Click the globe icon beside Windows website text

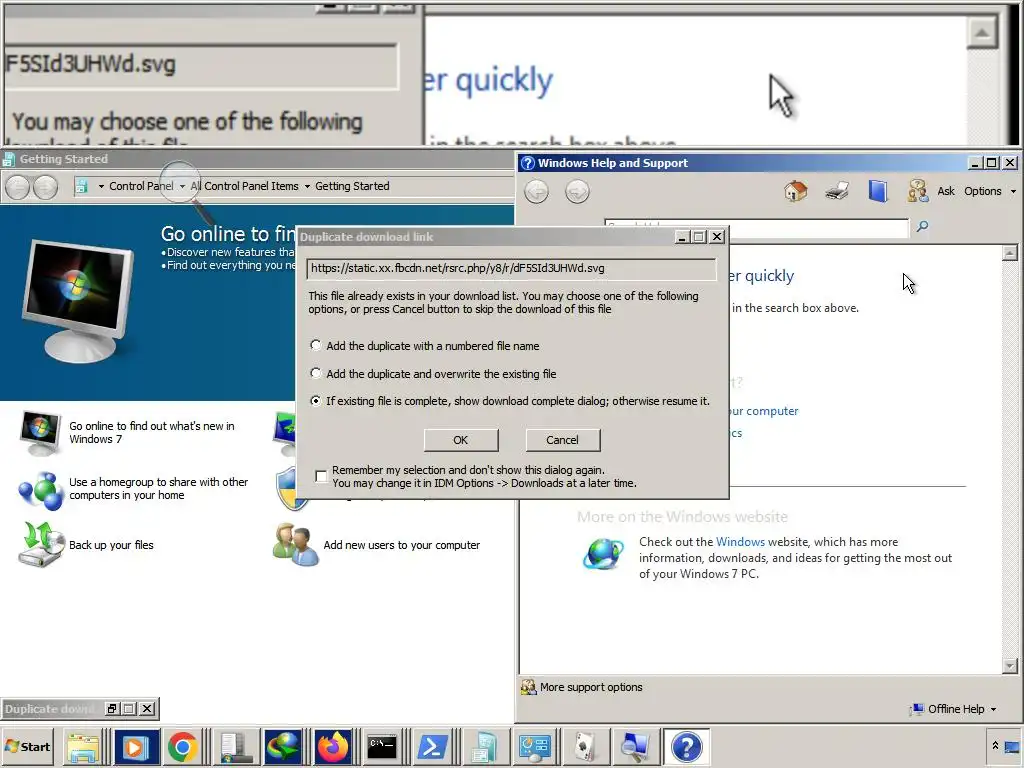(603, 554)
